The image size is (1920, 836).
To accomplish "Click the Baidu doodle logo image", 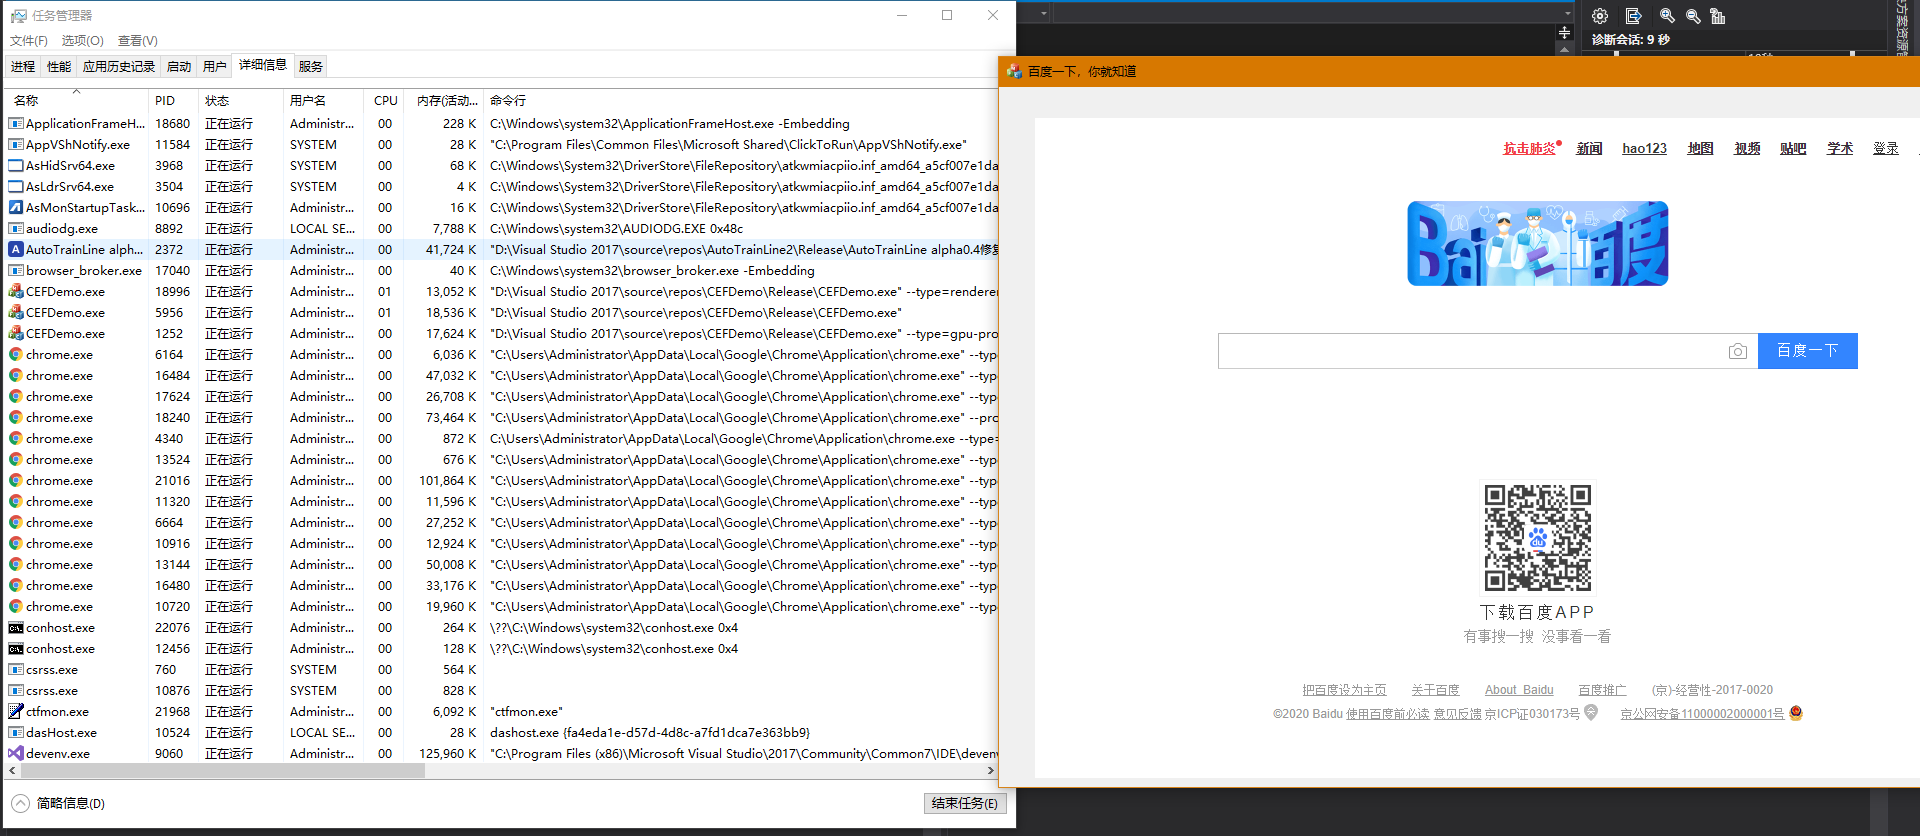I will [x=1538, y=244].
